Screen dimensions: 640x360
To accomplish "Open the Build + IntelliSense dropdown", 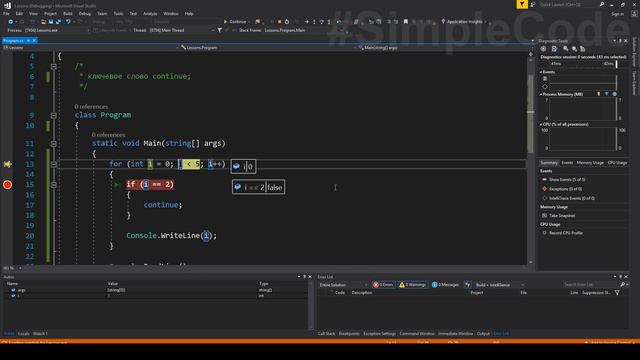I will pyautogui.click(x=500, y=285).
